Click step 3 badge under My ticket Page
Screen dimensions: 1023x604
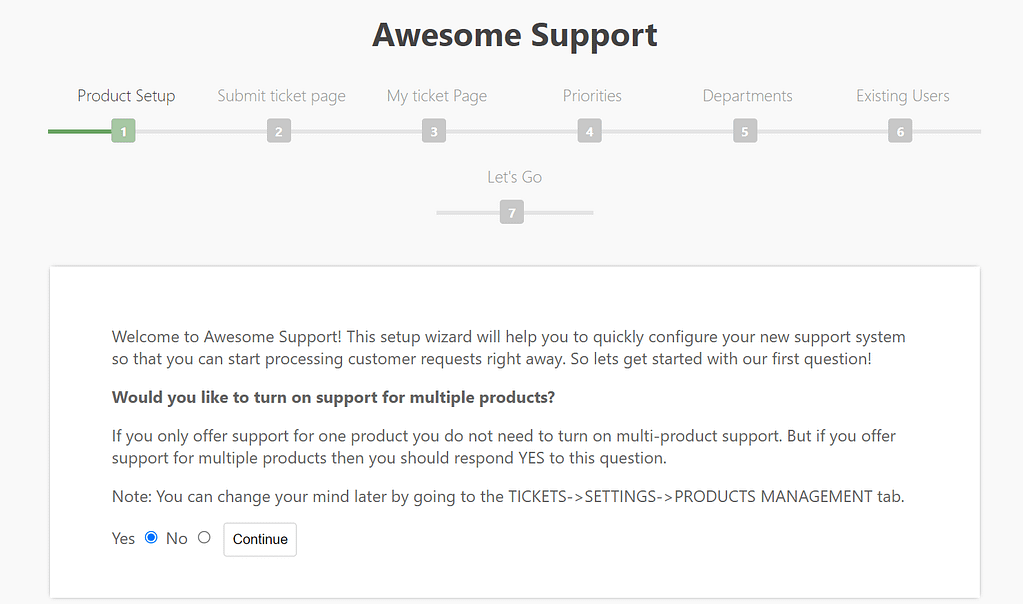pyautogui.click(x=433, y=130)
